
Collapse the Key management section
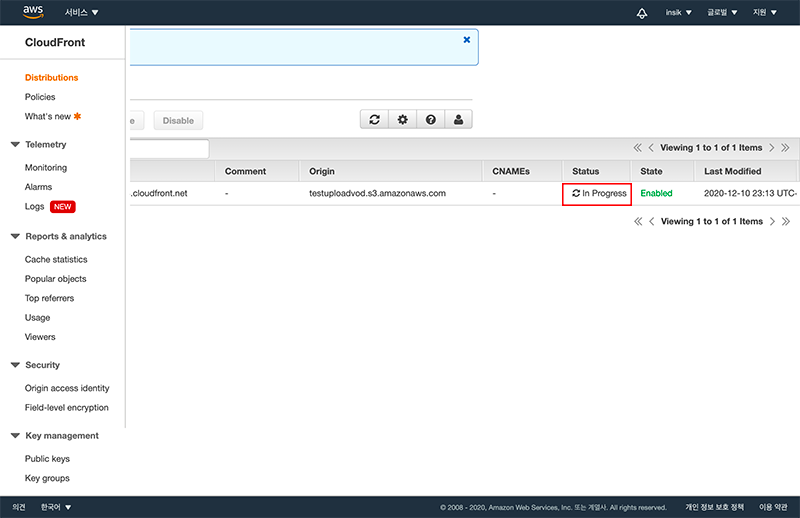pos(15,435)
